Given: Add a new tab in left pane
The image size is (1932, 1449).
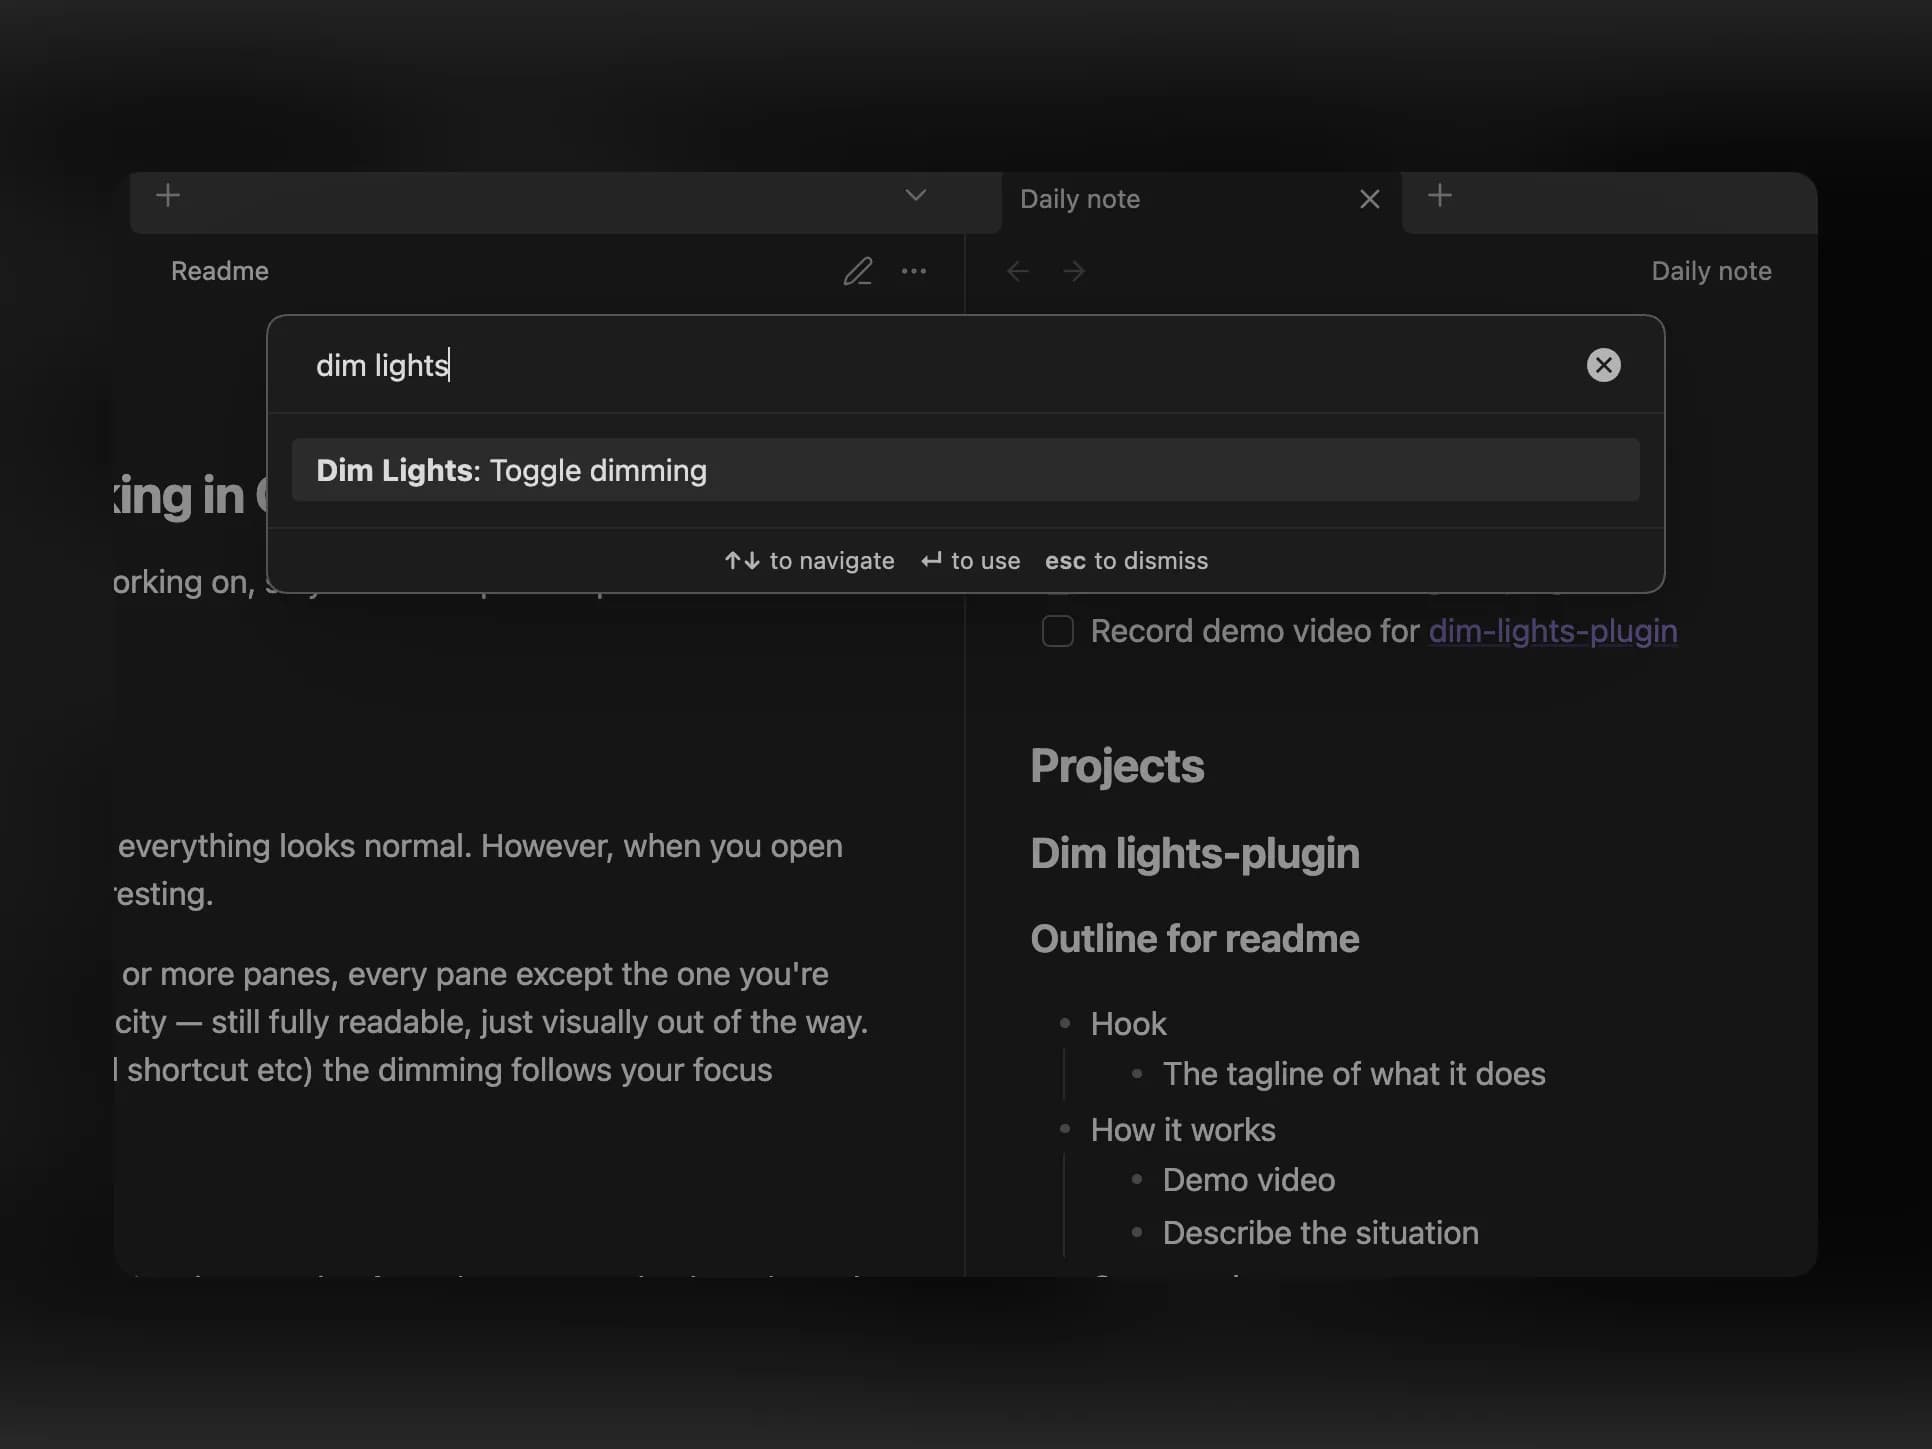Looking at the screenshot, I should coord(168,195).
